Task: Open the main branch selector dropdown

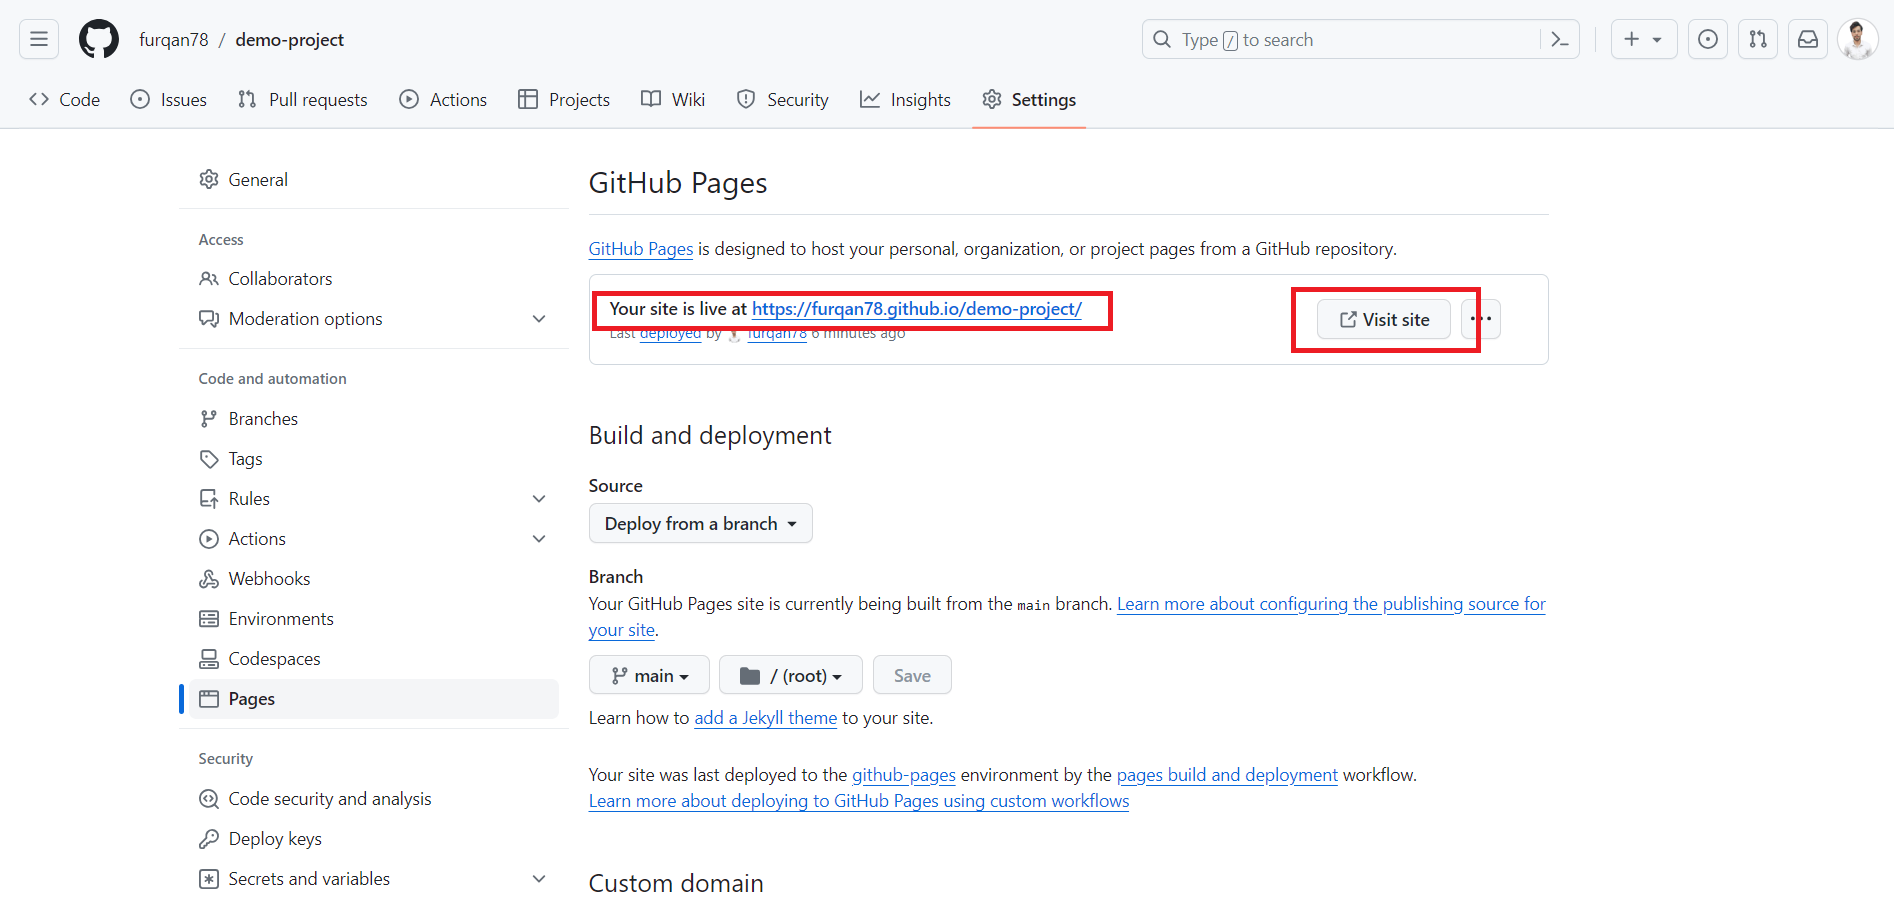Action: [649, 675]
